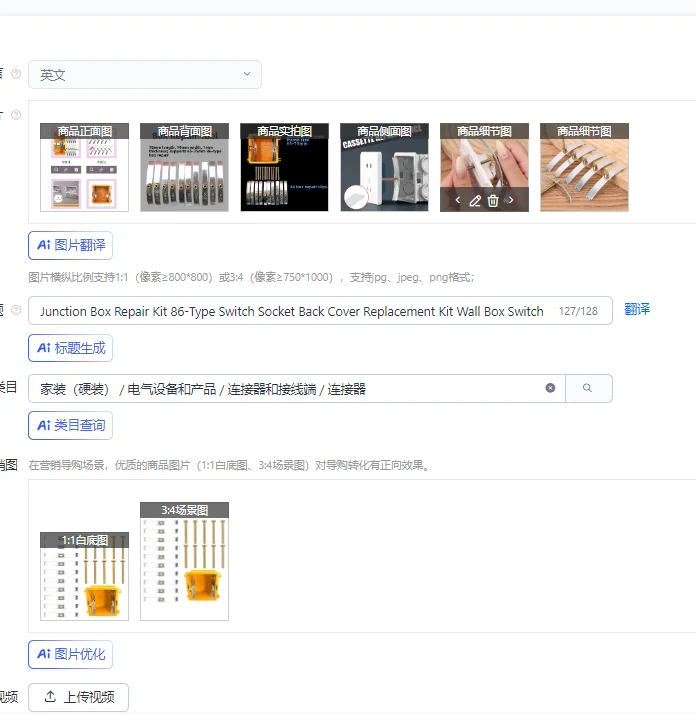
Task: Select the 商品正面图 thumbnail
Action: (84, 167)
